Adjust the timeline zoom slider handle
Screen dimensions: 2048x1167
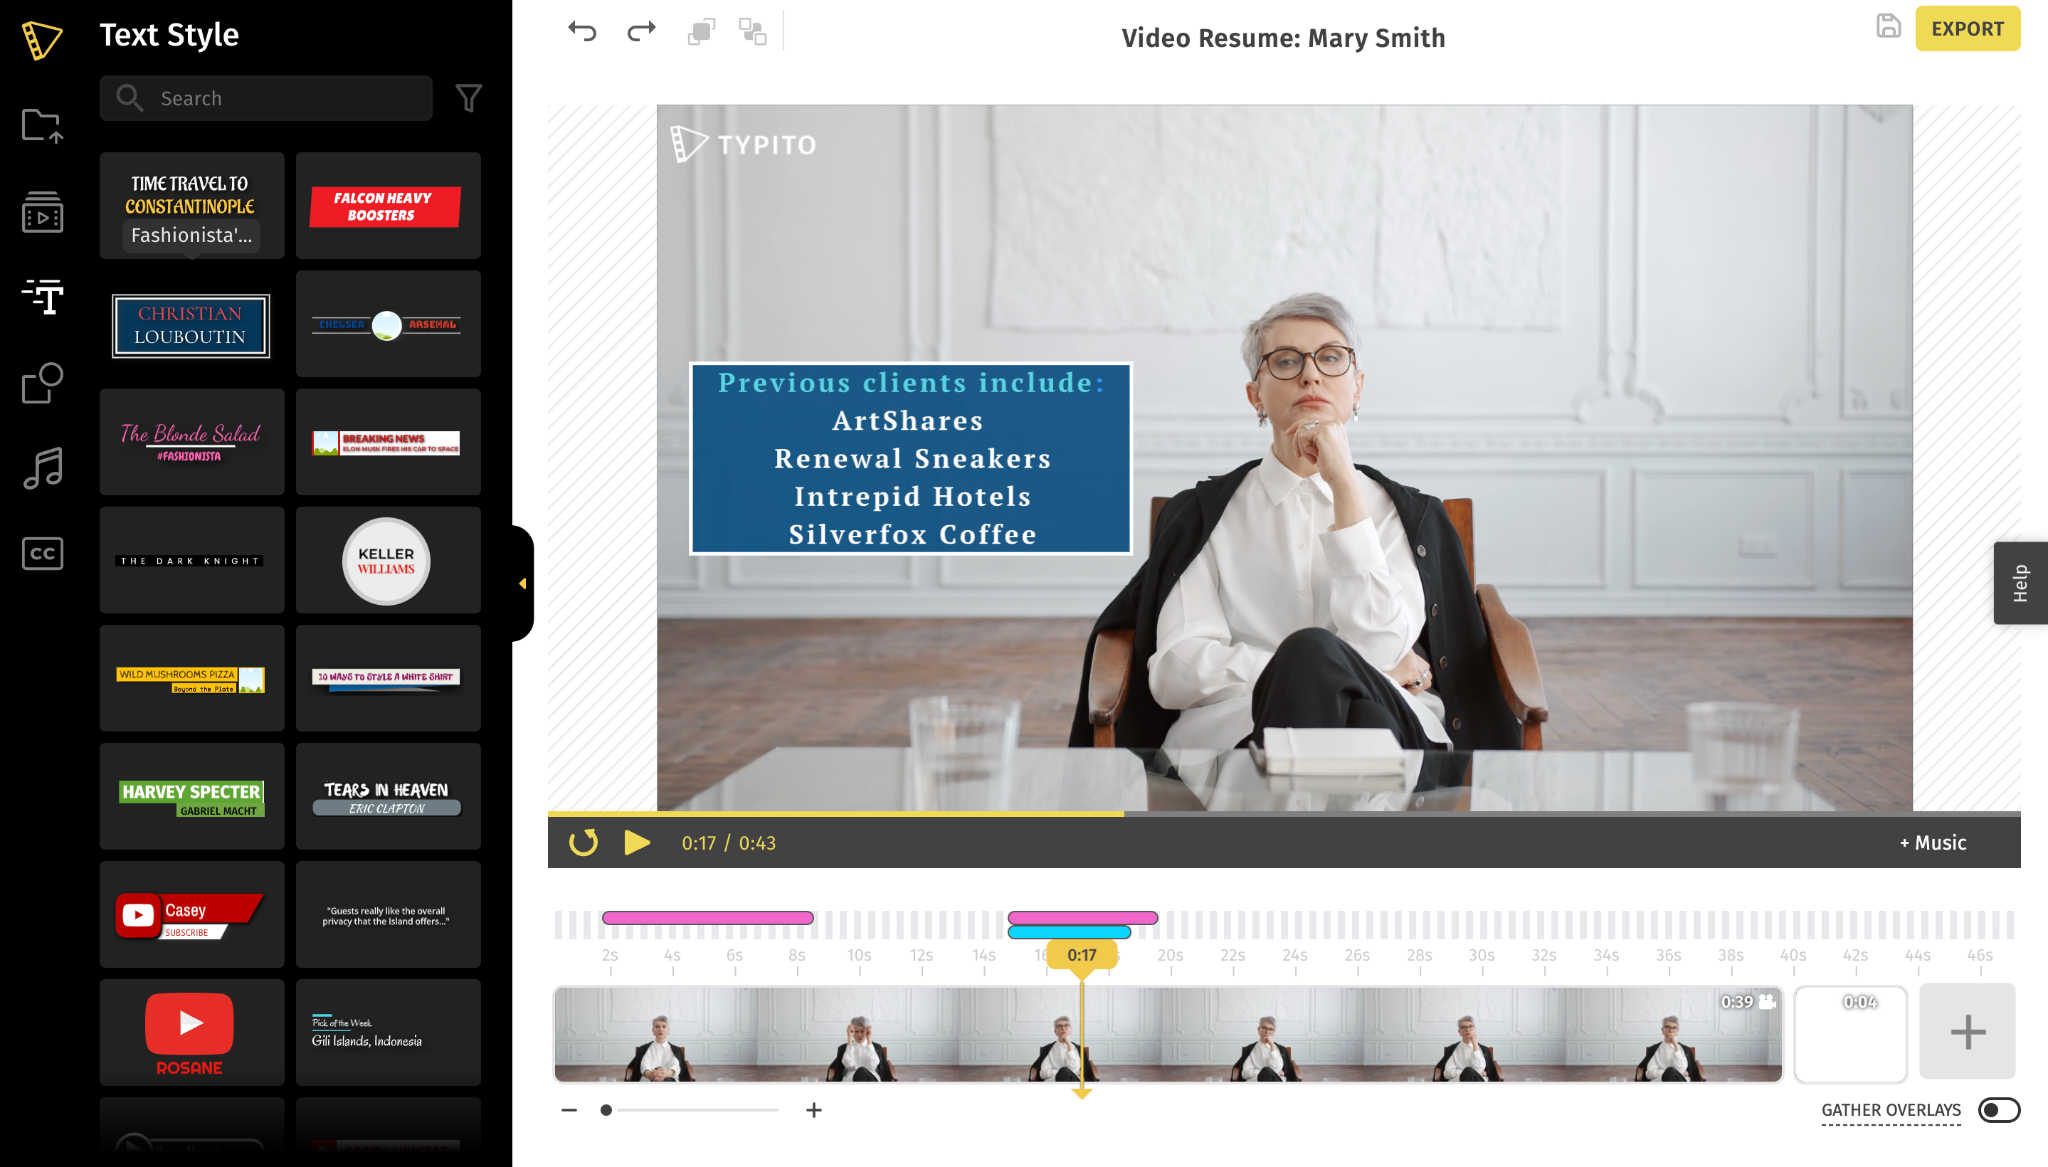click(x=606, y=1110)
